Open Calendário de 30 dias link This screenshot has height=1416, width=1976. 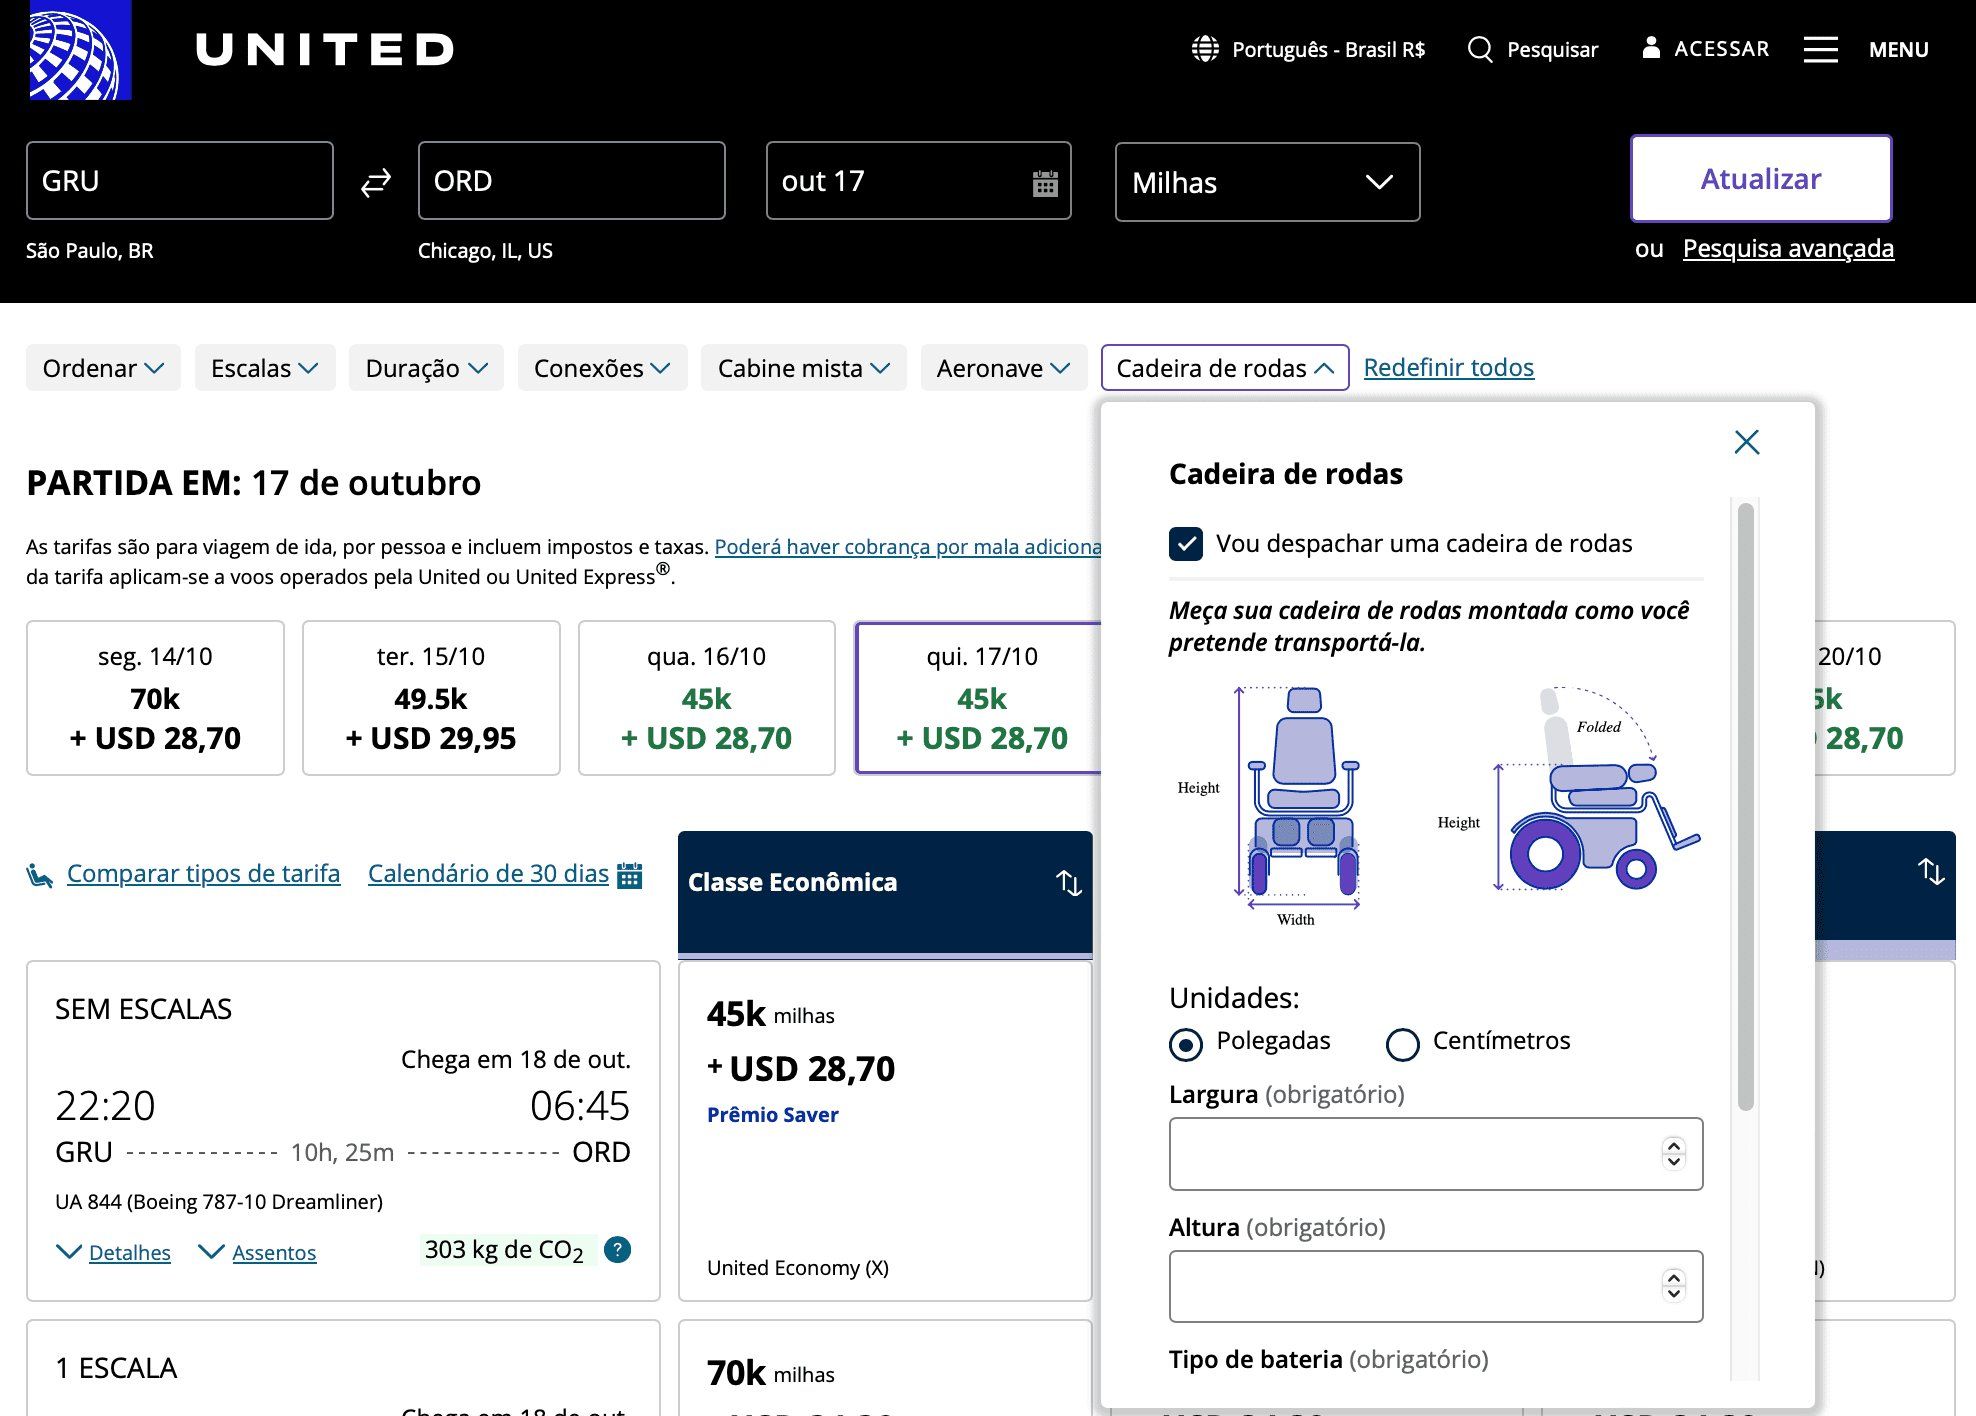pyautogui.click(x=488, y=873)
